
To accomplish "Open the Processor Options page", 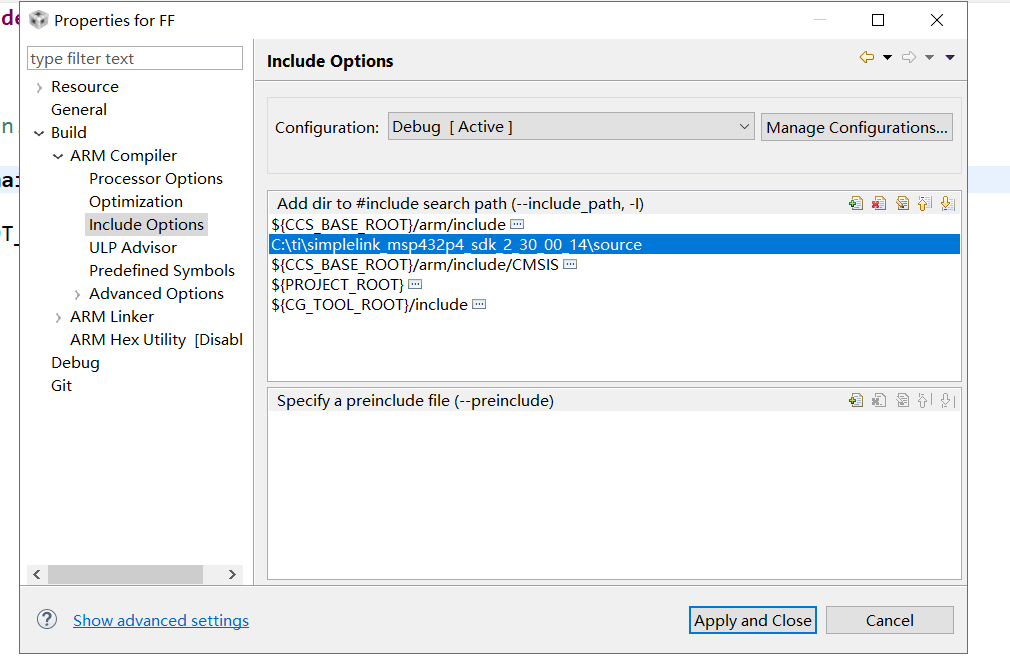I will click(x=156, y=178).
